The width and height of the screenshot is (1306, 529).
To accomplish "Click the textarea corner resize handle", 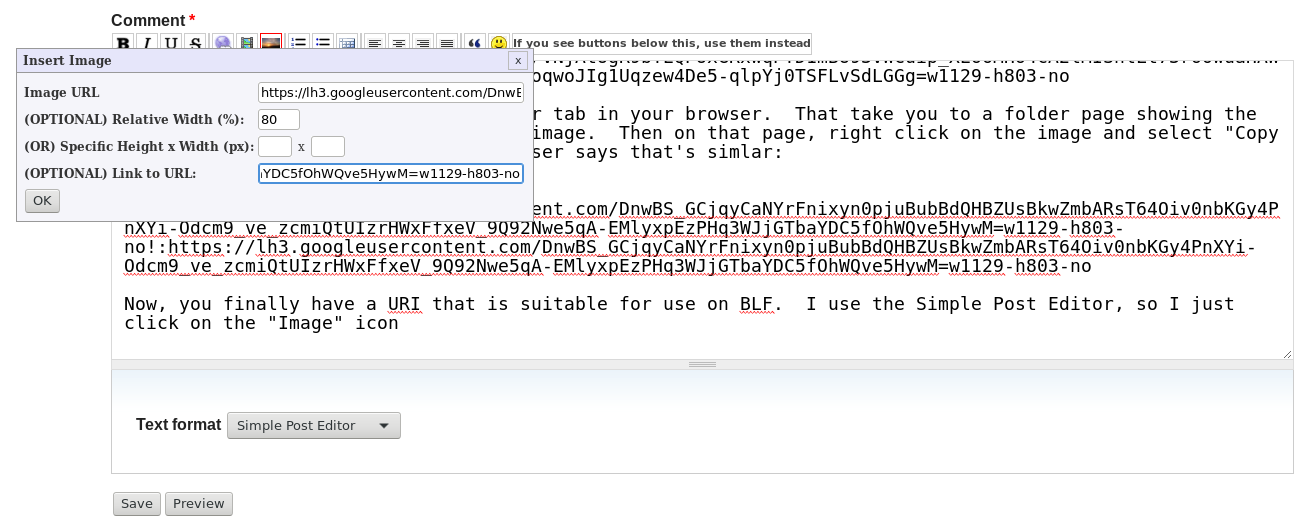I will [x=1286, y=353].
